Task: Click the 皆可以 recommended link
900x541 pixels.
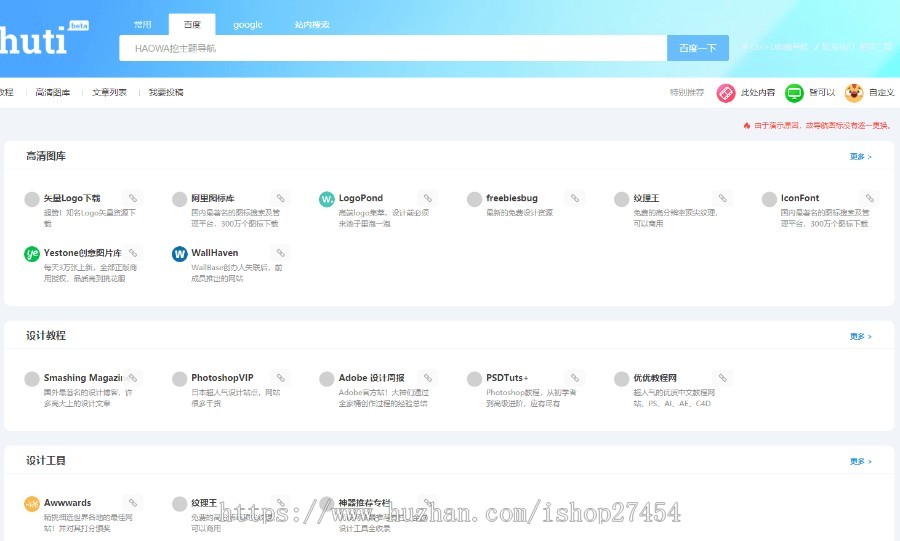Action: point(822,92)
